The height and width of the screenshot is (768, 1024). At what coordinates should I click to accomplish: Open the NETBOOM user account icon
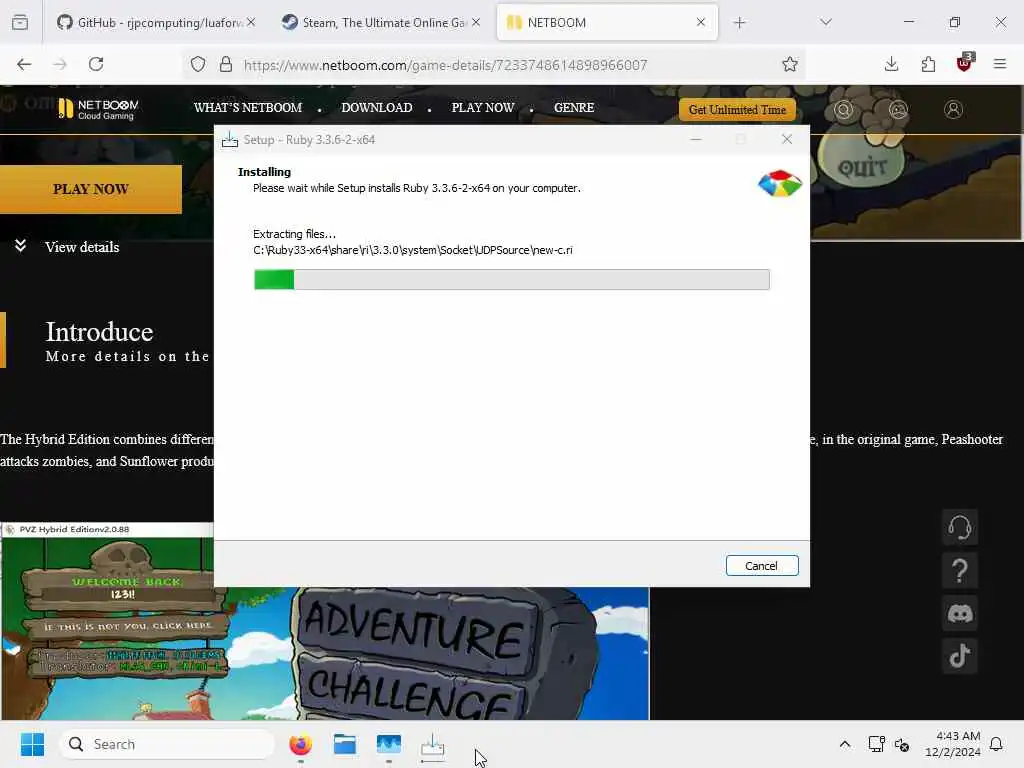tap(953, 110)
